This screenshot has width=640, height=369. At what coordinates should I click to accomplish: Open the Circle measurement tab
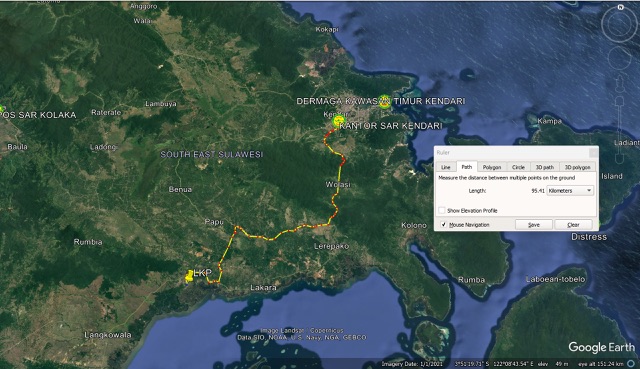[x=518, y=167]
